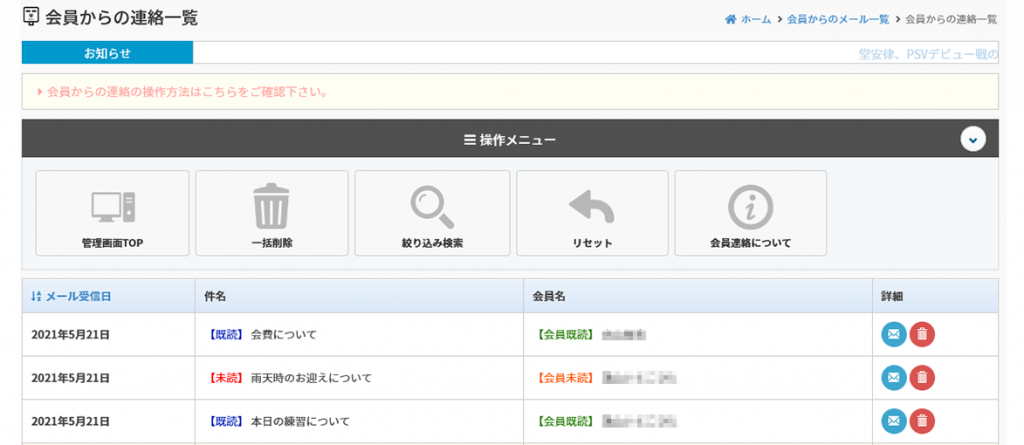Viewport: 1024px width, 445px height.
Task: Click the scrolling news ticker text
Action: (927, 54)
